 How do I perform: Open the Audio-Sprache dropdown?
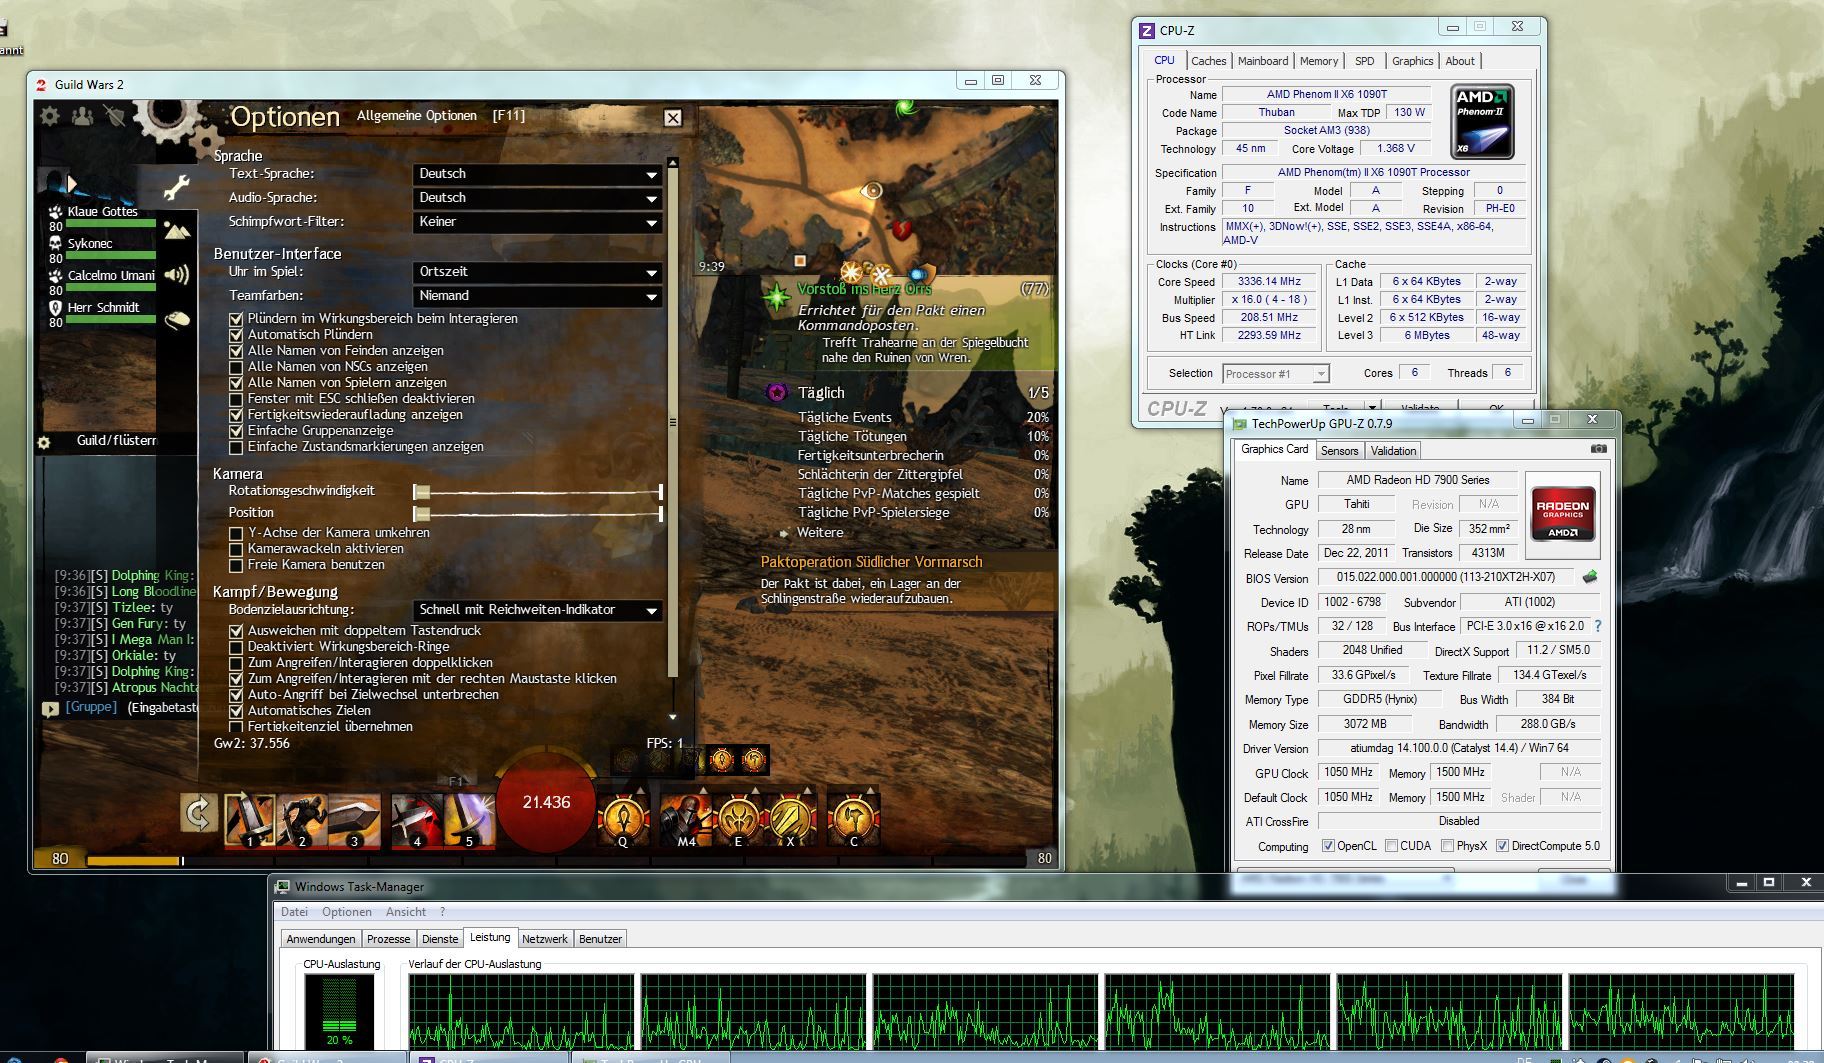[538, 198]
